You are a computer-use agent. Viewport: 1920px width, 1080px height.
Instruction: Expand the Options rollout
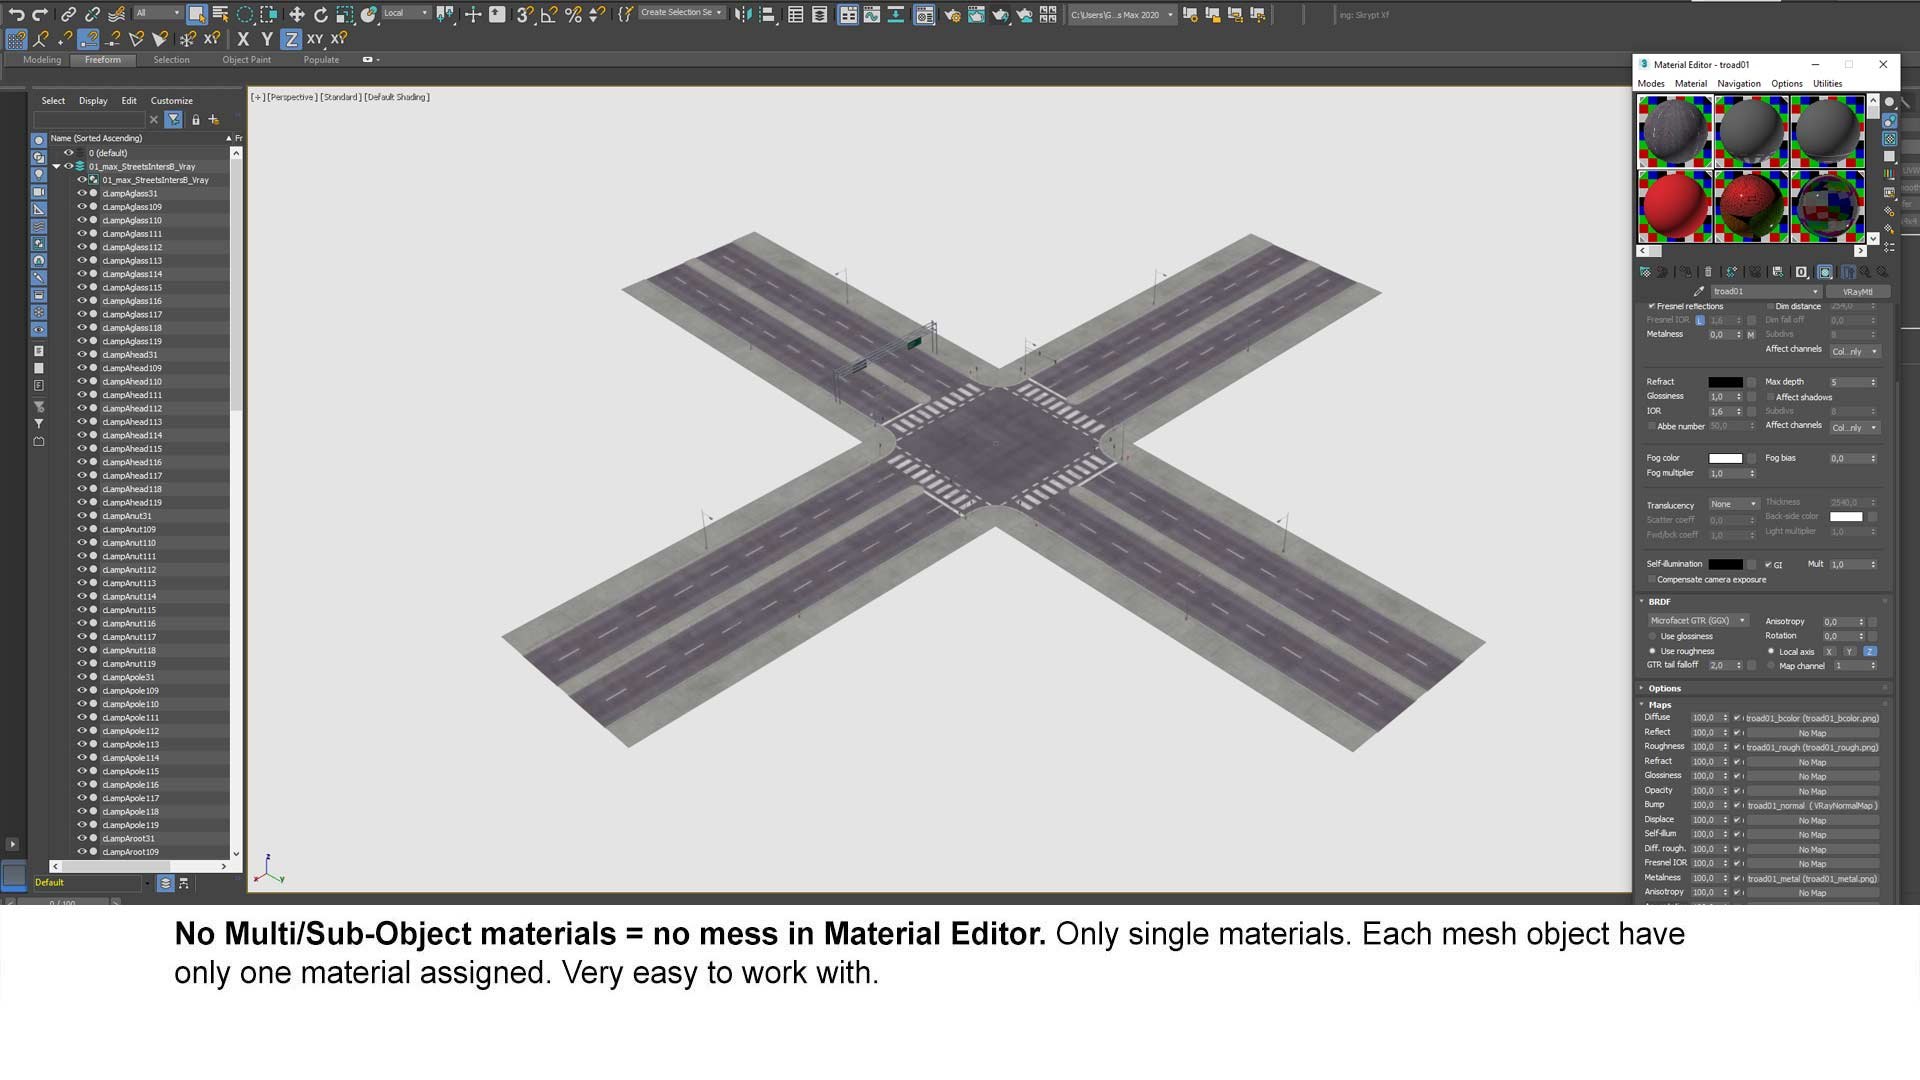[1664, 689]
